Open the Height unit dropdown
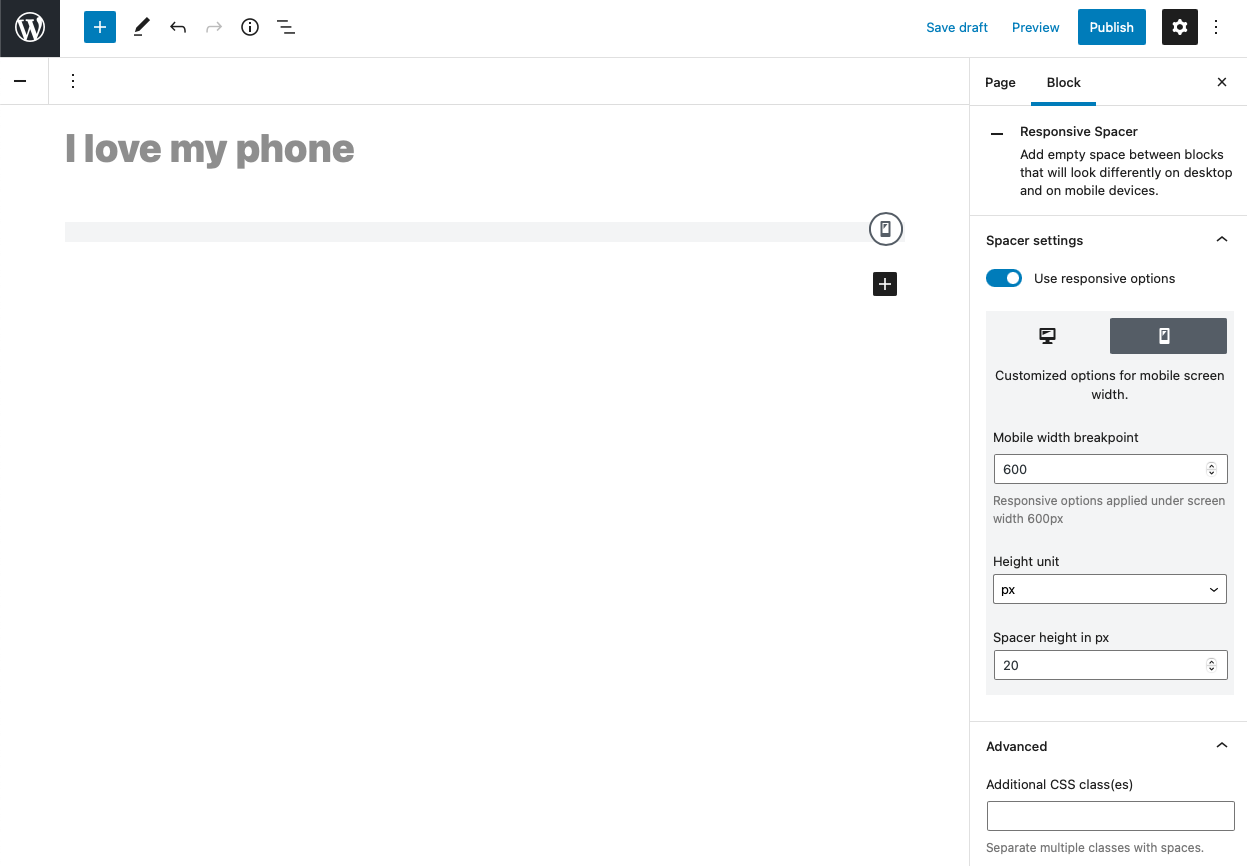This screenshot has height=866, width=1247. pyautogui.click(x=1109, y=590)
